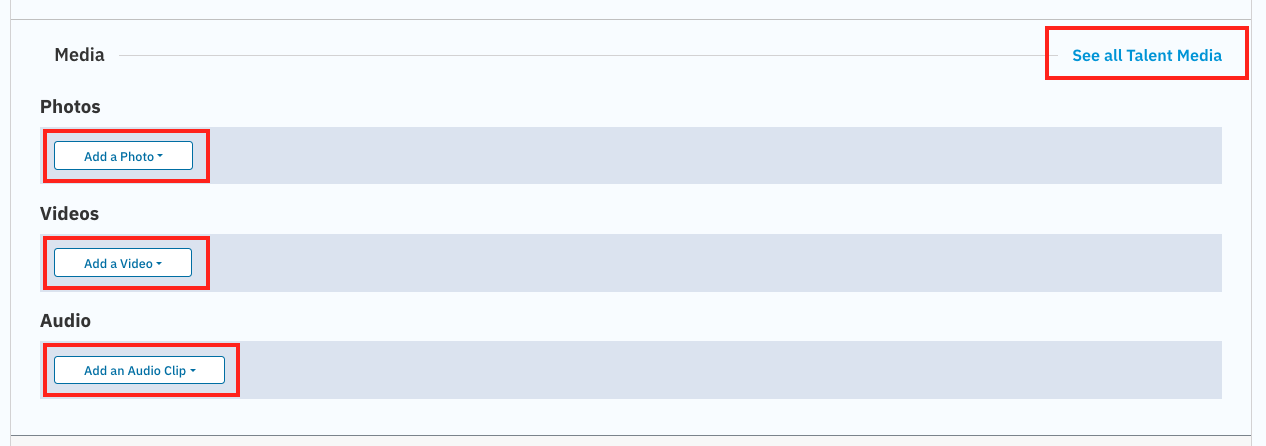Click the word Talent in the top-right link
Viewport: 1266px width, 446px height.
click(x=1149, y=56)
